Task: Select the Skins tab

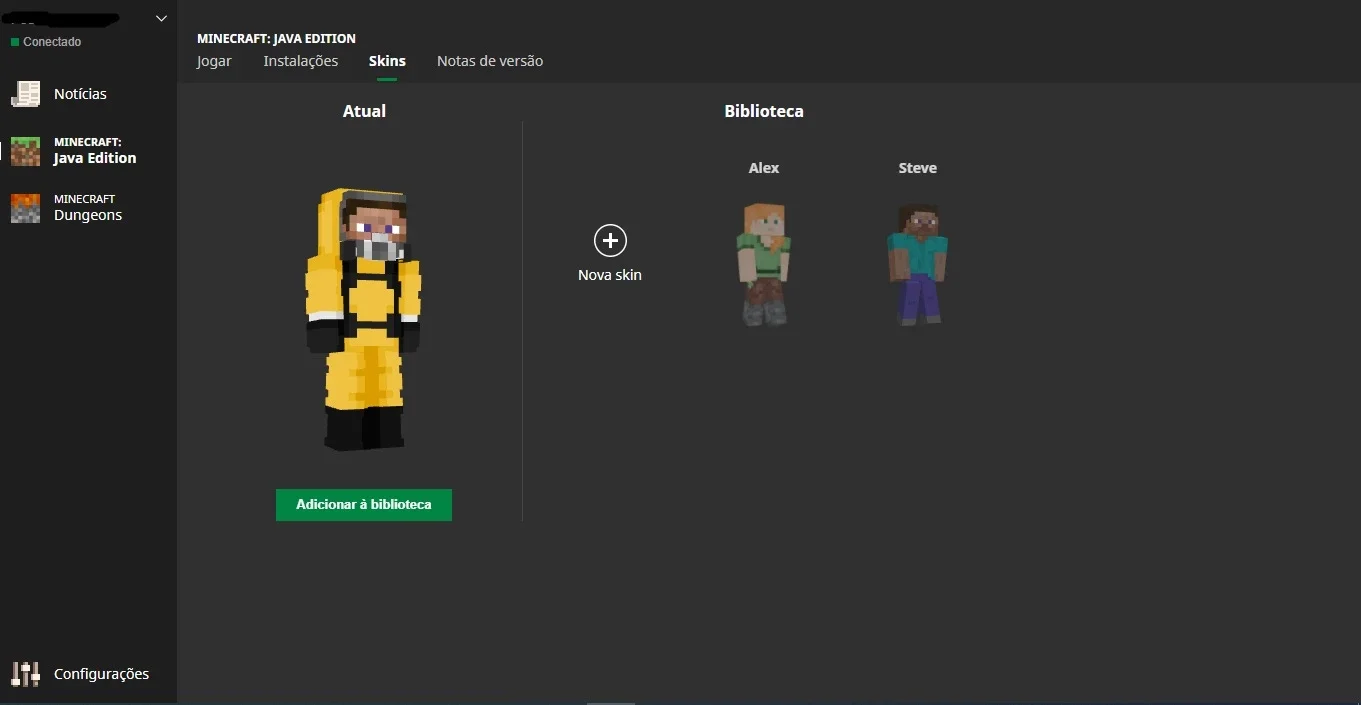Action: click(387, 61)
